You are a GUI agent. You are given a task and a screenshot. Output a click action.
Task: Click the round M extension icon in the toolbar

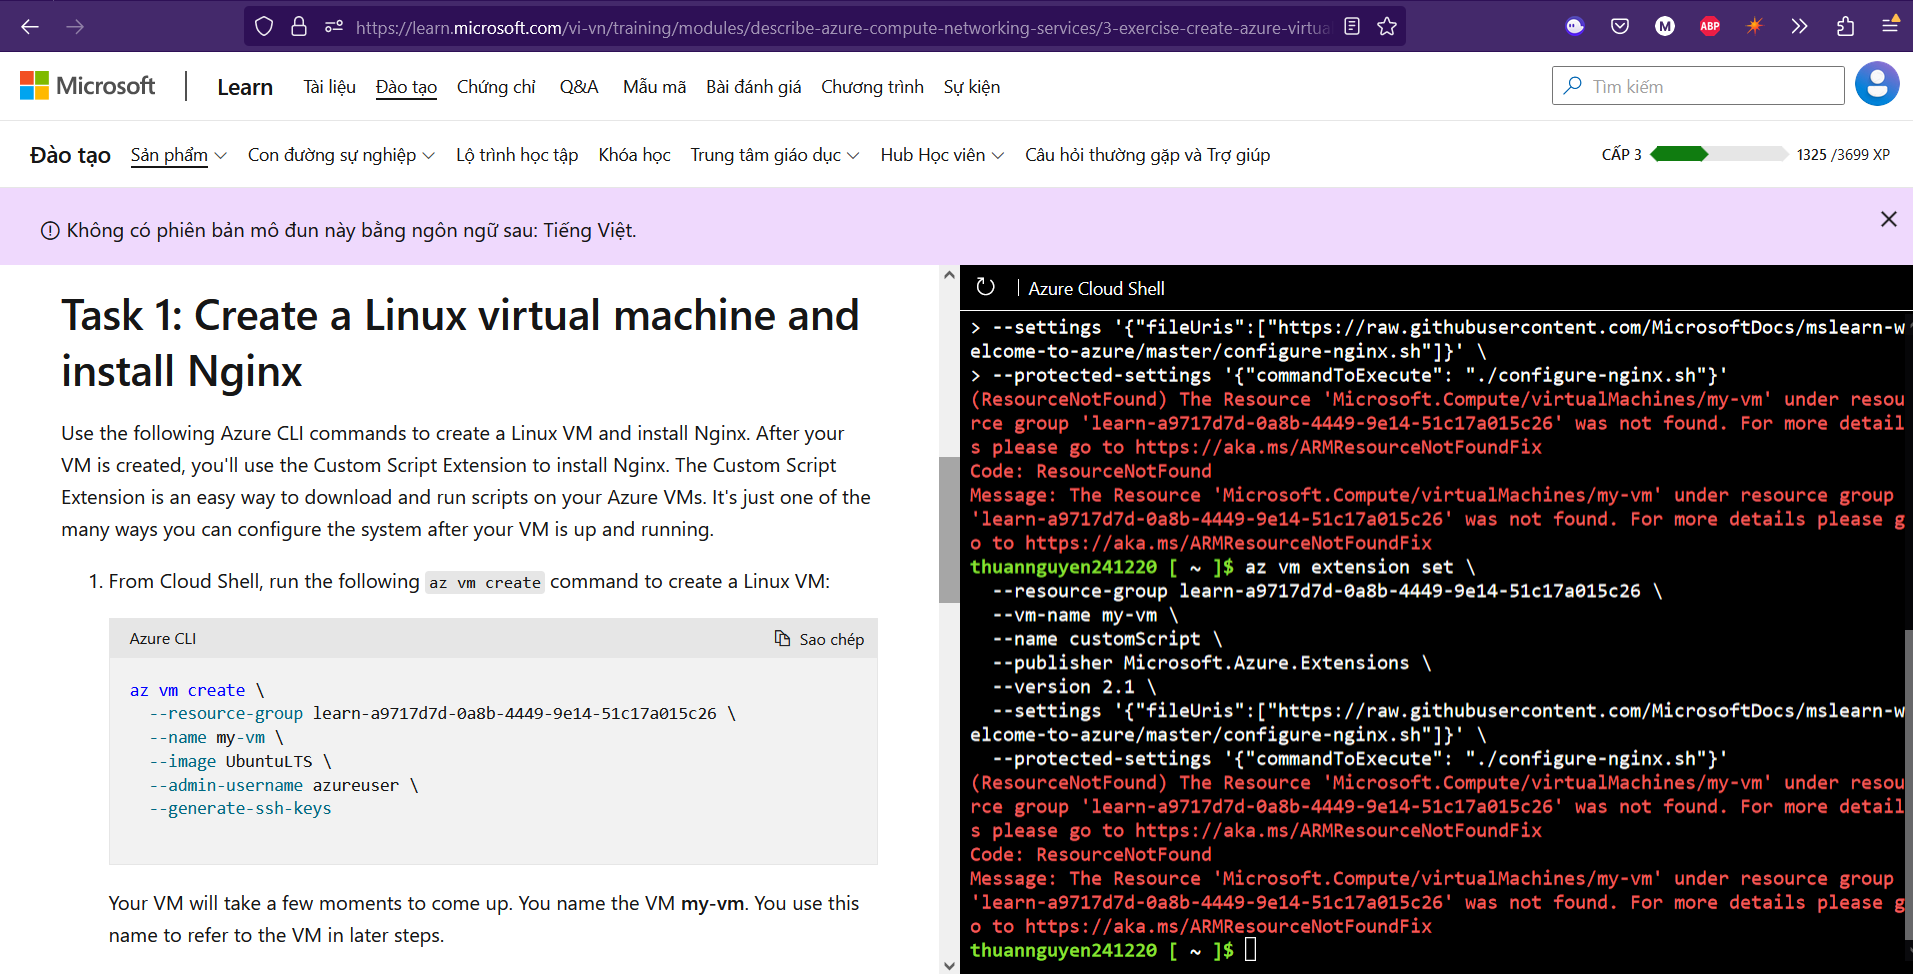[1665, 27]
